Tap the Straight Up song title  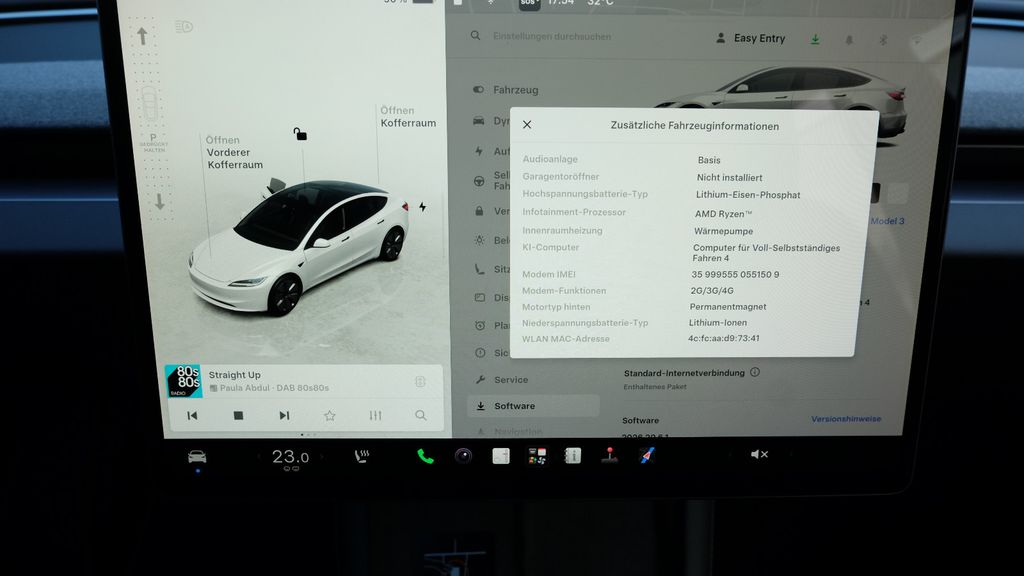pos(234,375)
